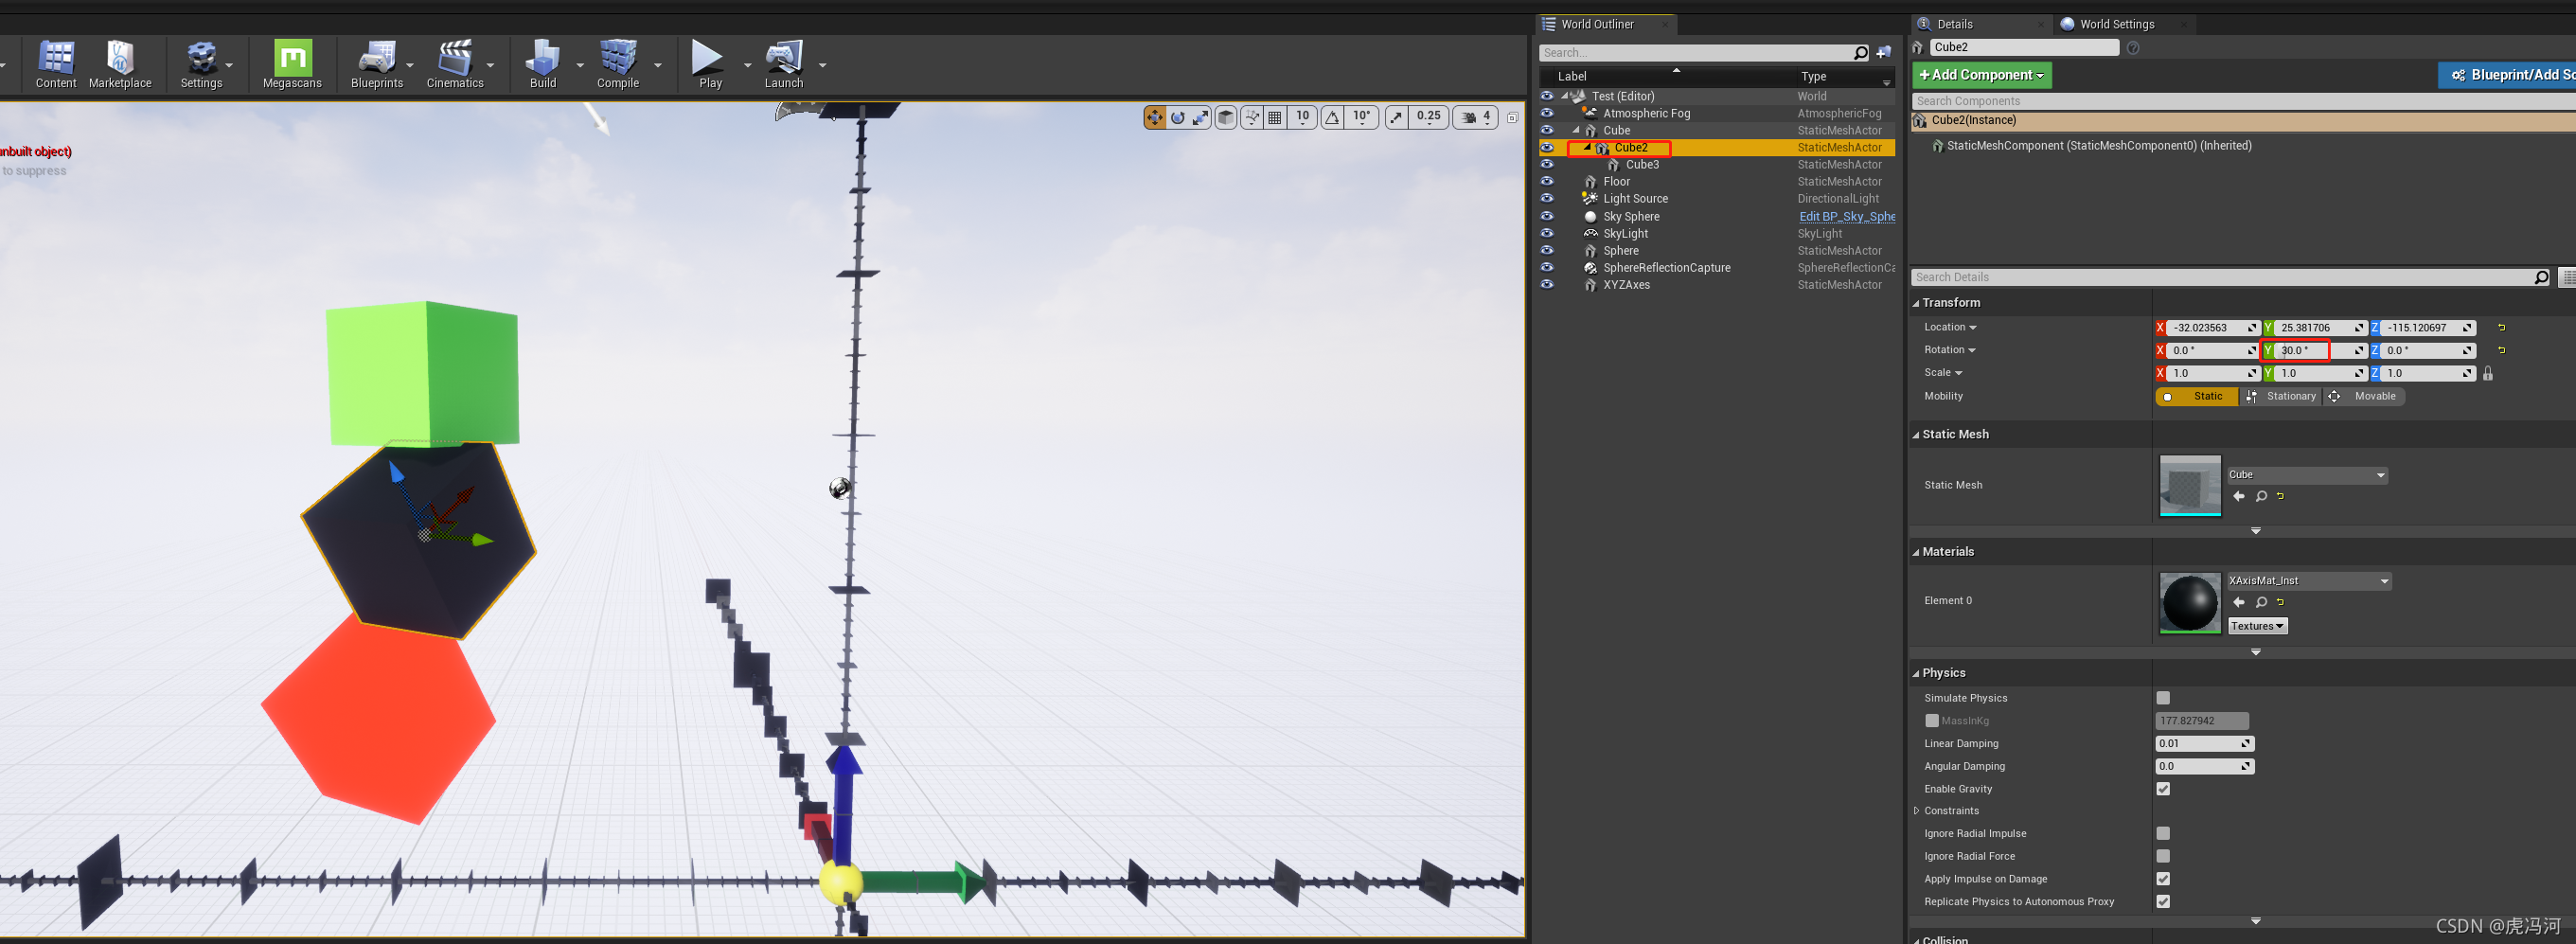2576x944 pixels.
Task: Open the Marketplace toolbar button
Action: click(120, 64)
